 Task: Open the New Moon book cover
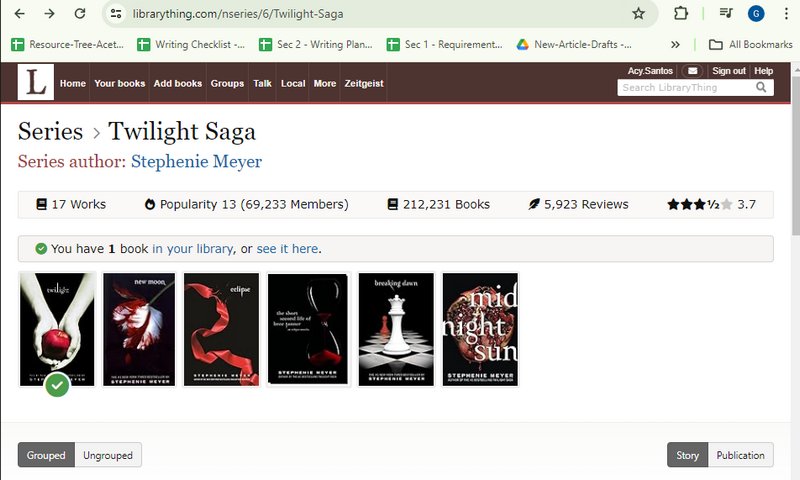(x=139, y=330)
